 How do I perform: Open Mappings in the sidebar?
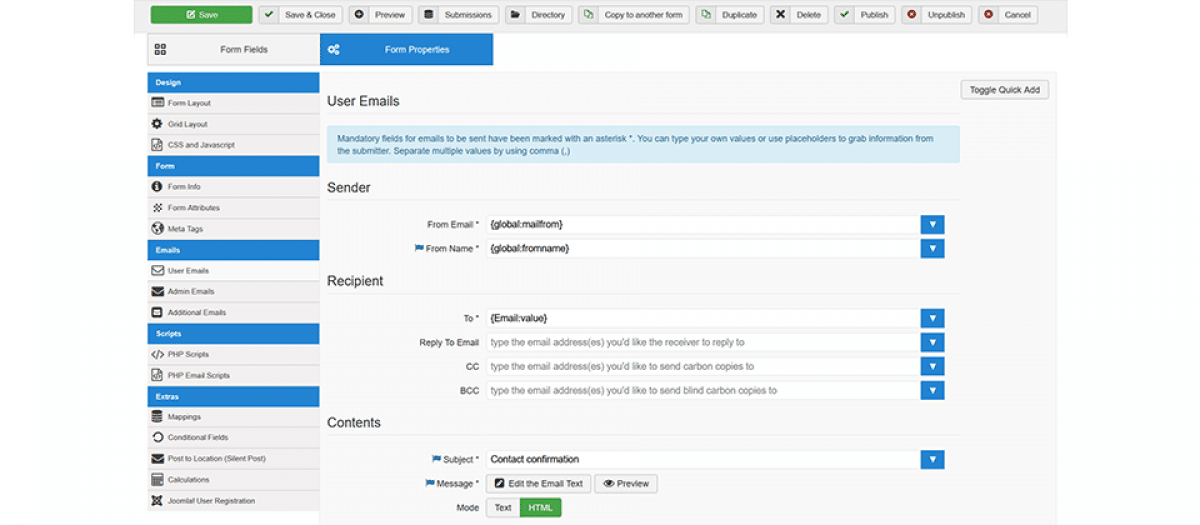coord(233,417)
